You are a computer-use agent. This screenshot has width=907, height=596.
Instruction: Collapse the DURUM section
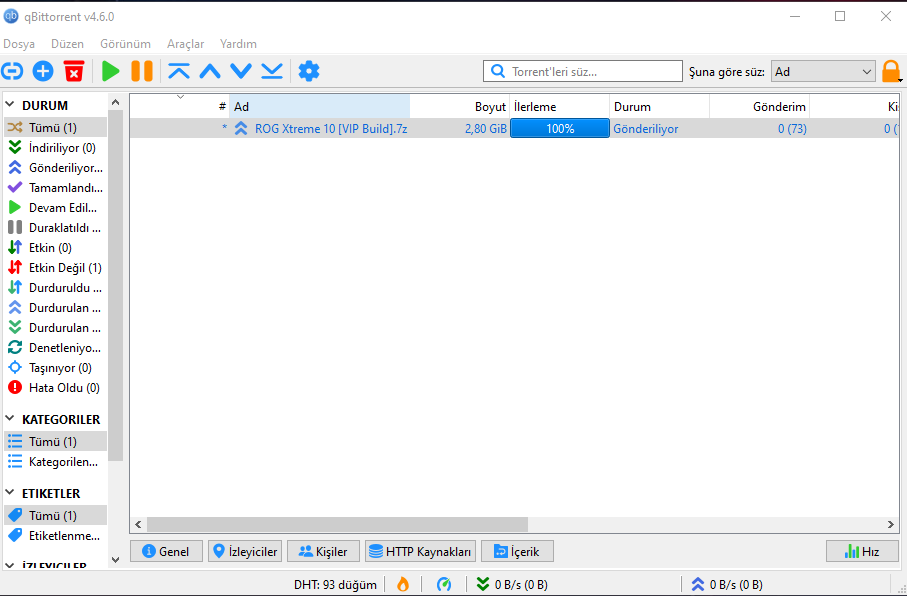pos(10,105)
